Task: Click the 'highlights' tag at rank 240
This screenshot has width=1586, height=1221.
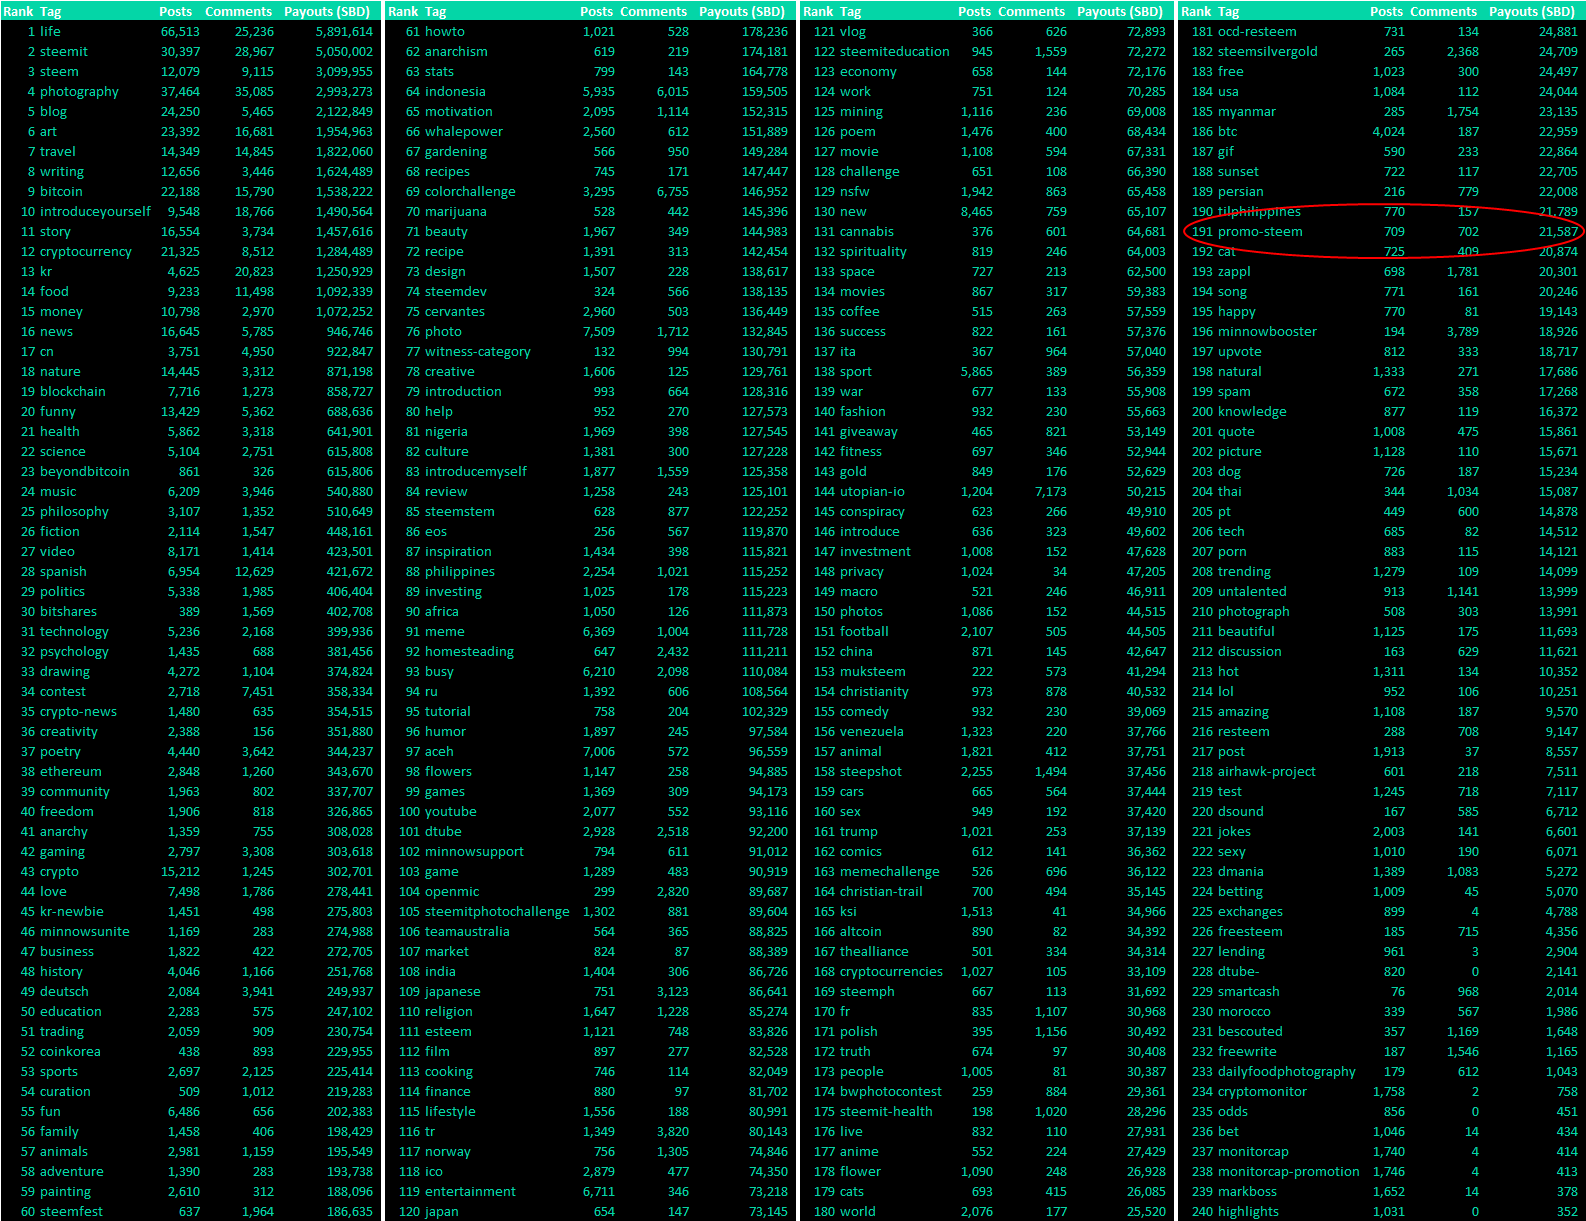Action: click(x=1248, y=1211)
